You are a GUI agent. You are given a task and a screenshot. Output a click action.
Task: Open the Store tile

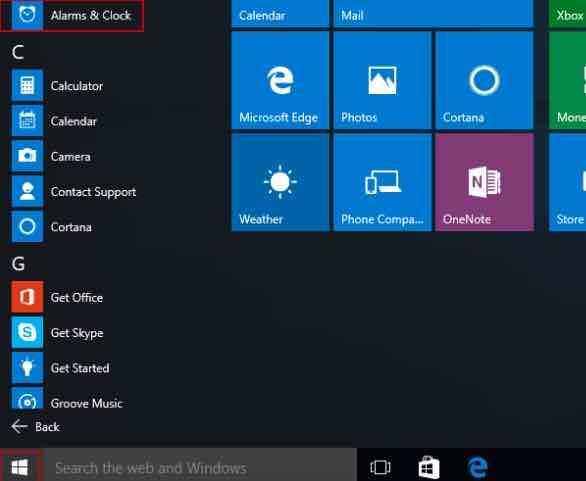click(x=567, y=182)
